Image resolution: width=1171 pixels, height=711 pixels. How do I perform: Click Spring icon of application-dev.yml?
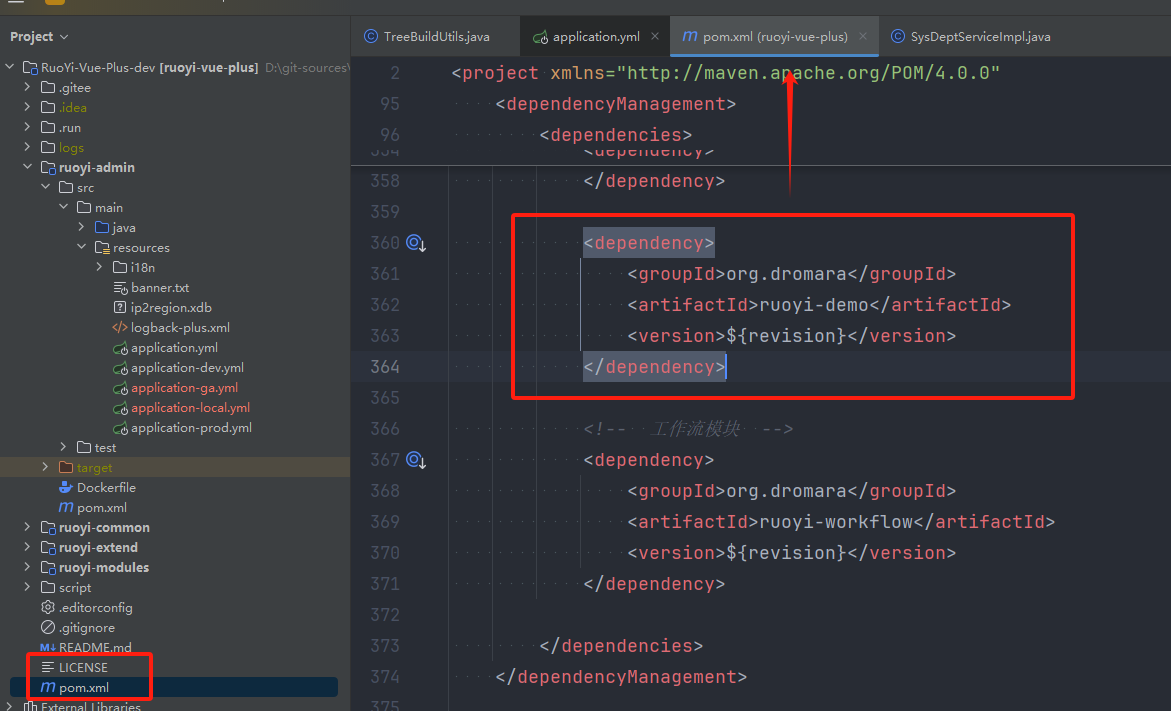pos(120,368)
